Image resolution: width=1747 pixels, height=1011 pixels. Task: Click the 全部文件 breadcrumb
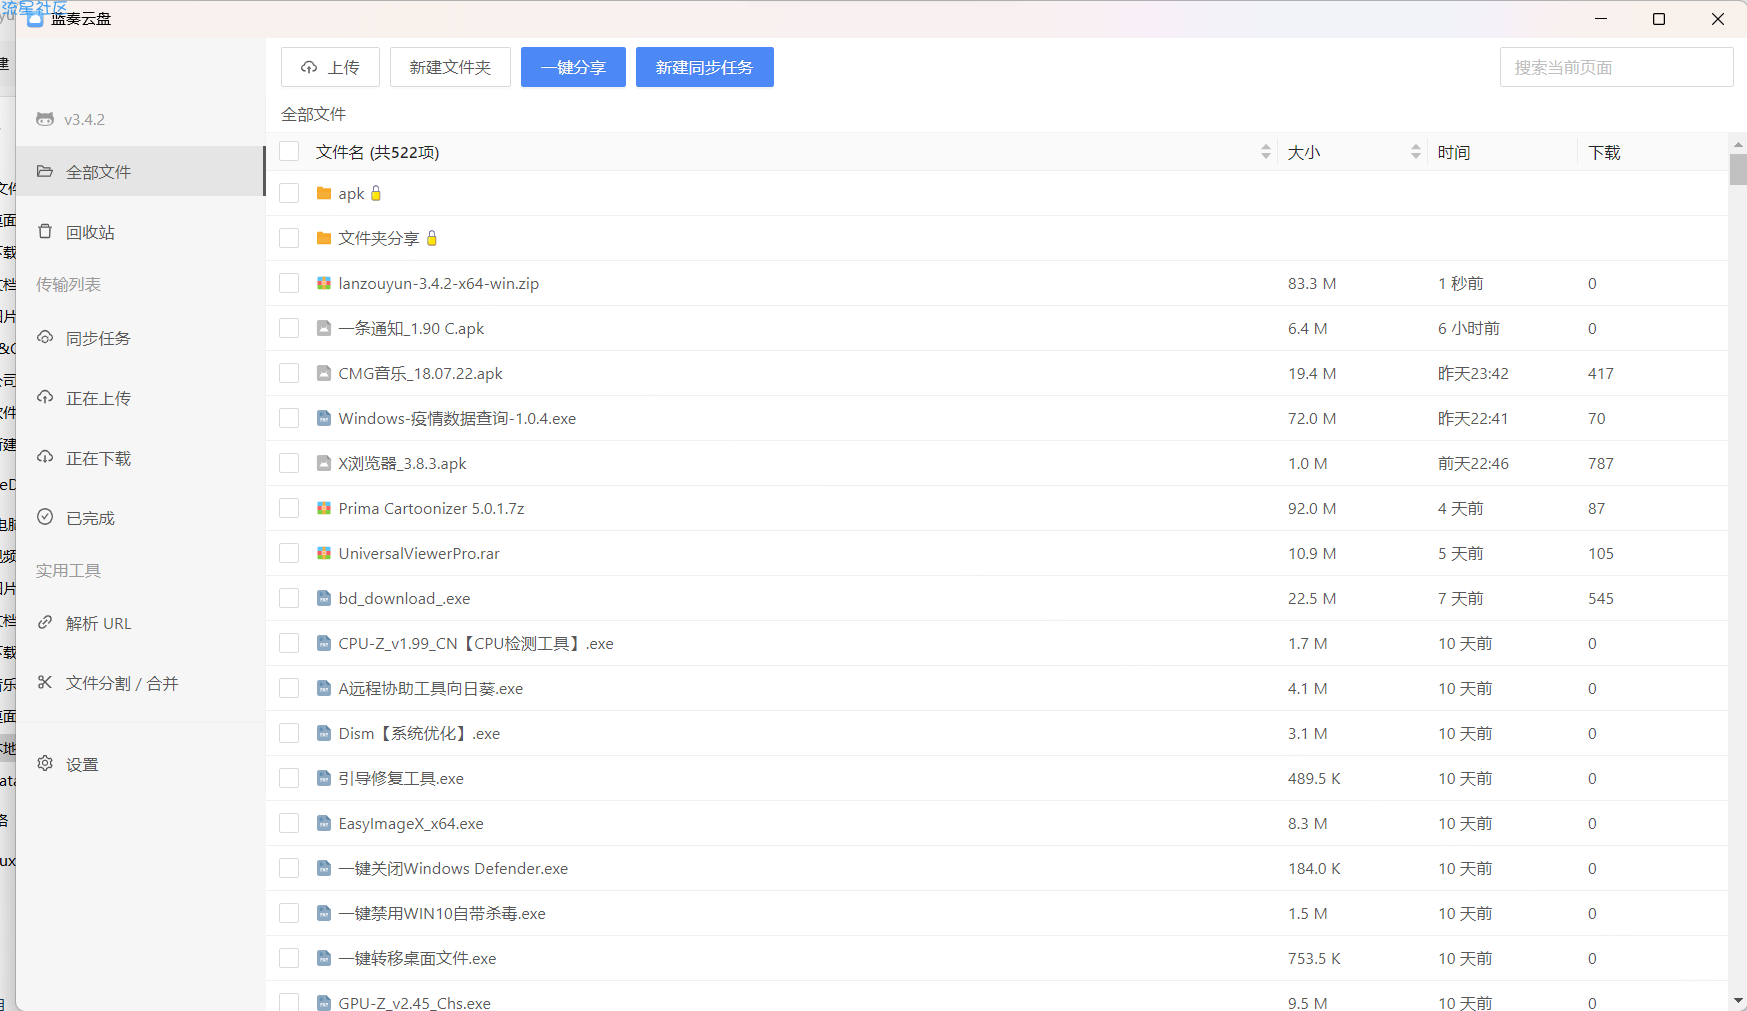pyautogui.click(x=313, y=114)
